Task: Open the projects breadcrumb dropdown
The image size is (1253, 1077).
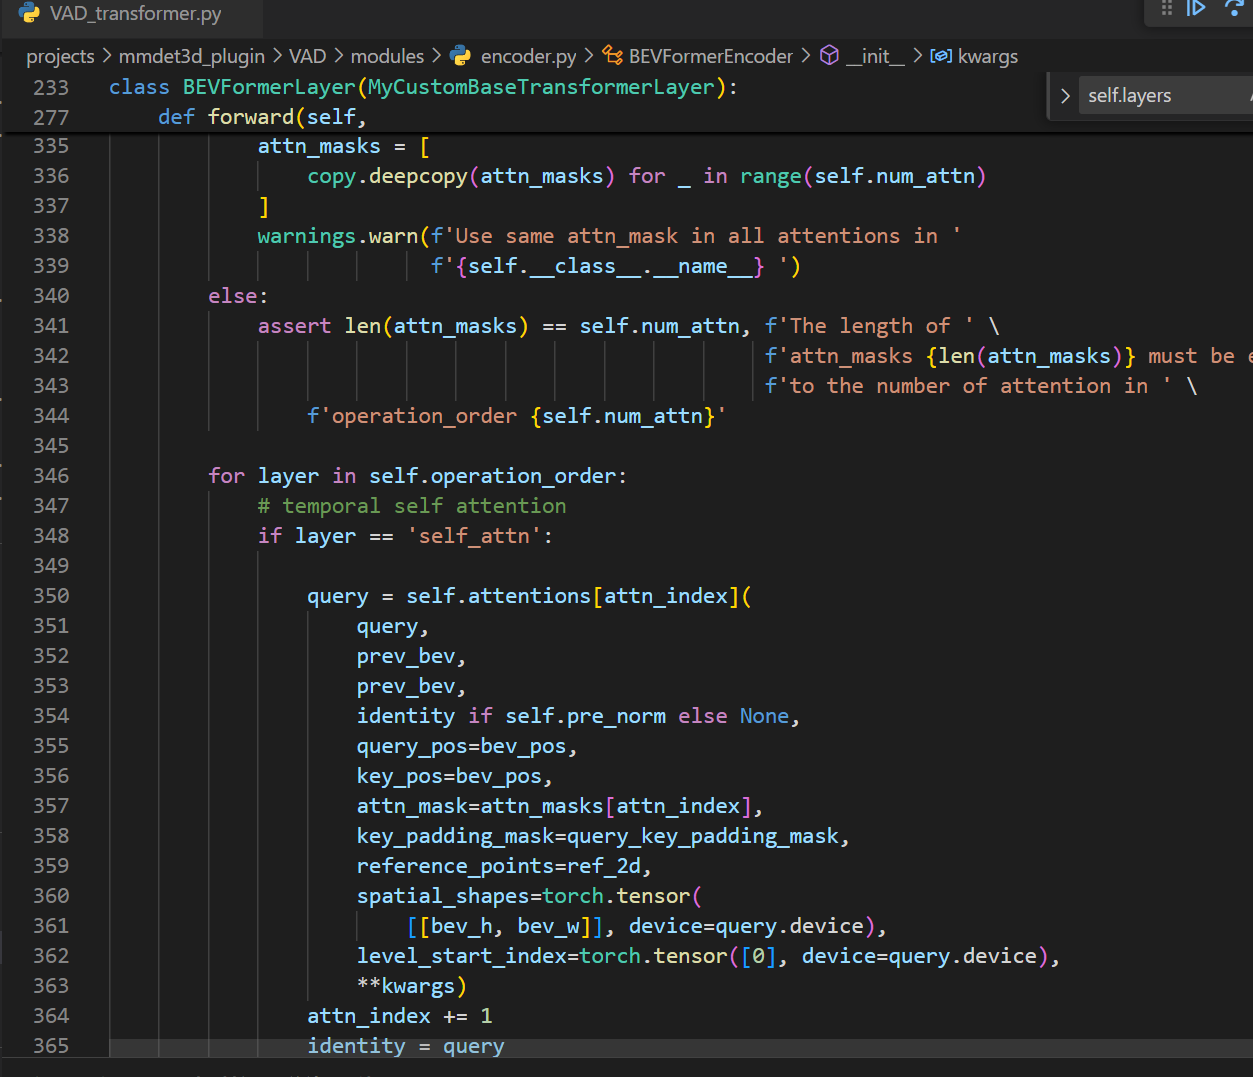Action: click(60, 56)
